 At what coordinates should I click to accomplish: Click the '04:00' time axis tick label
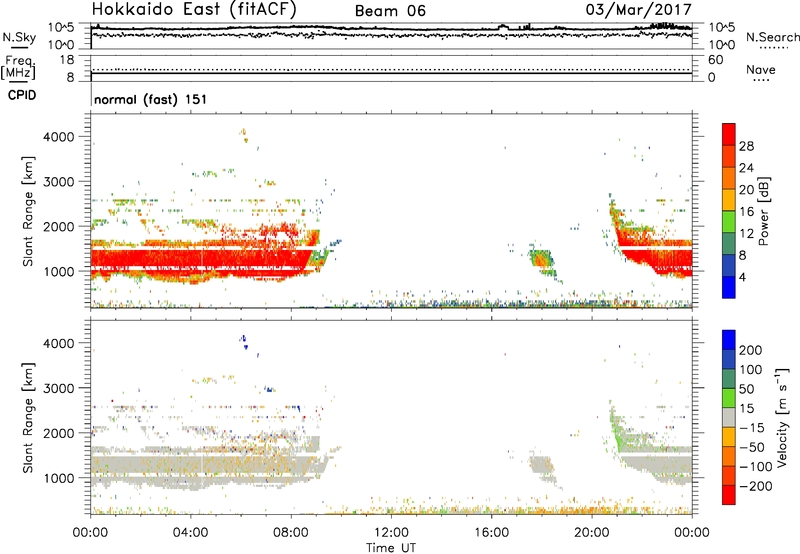point(190,533)
